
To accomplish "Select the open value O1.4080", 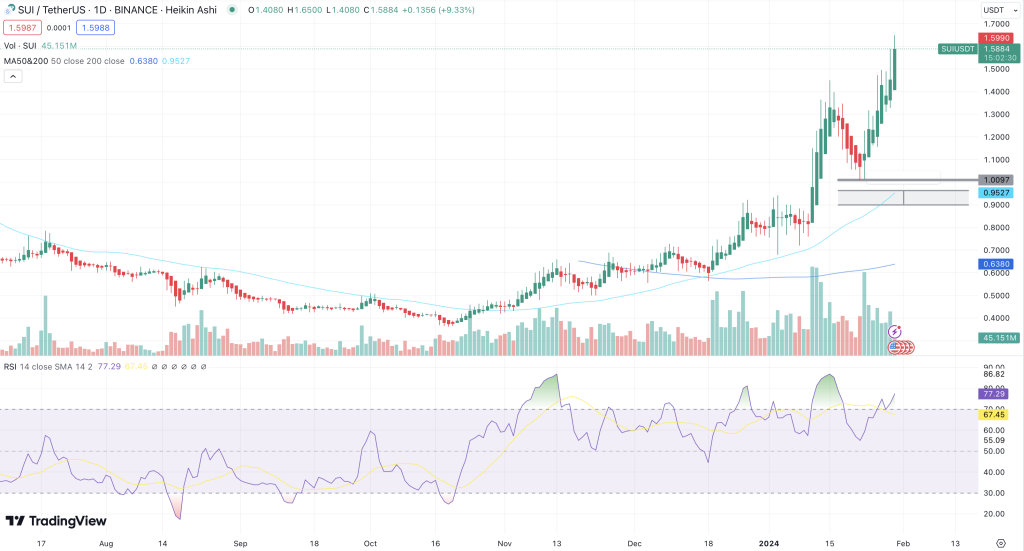I will pos(266,10).
